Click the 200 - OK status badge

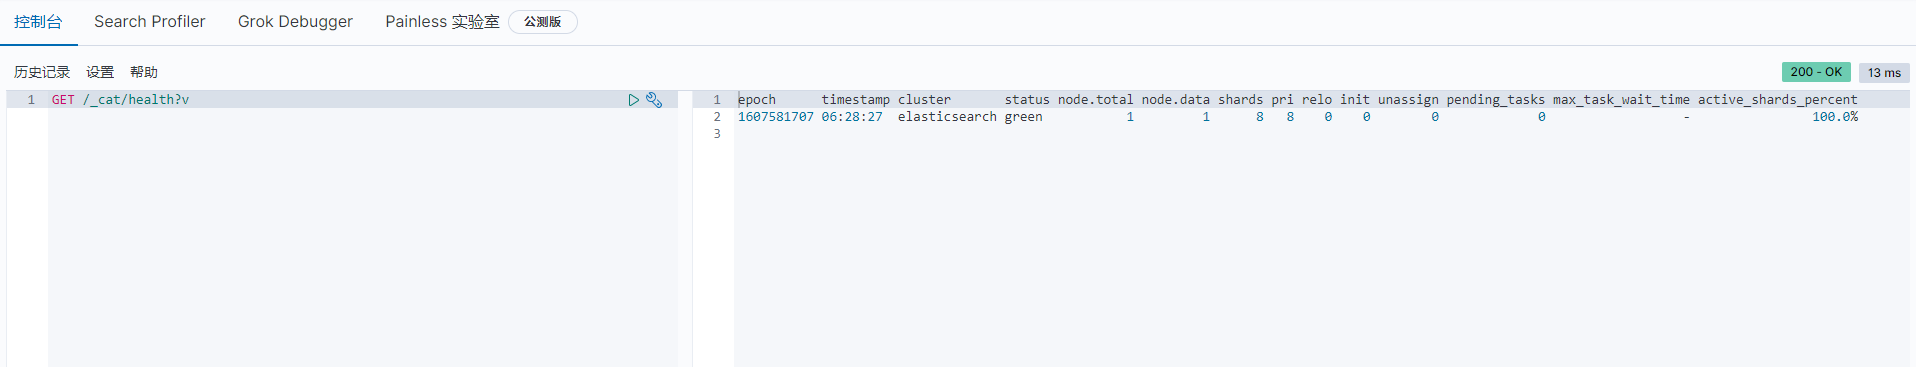click(x=1816, y=72)
